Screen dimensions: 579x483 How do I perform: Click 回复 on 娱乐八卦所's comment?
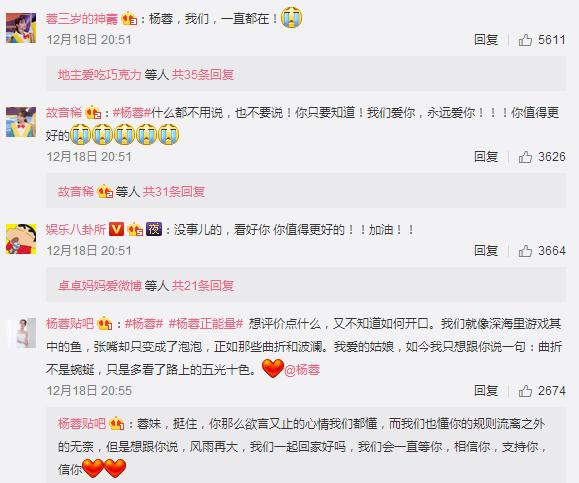pos(486,251)
